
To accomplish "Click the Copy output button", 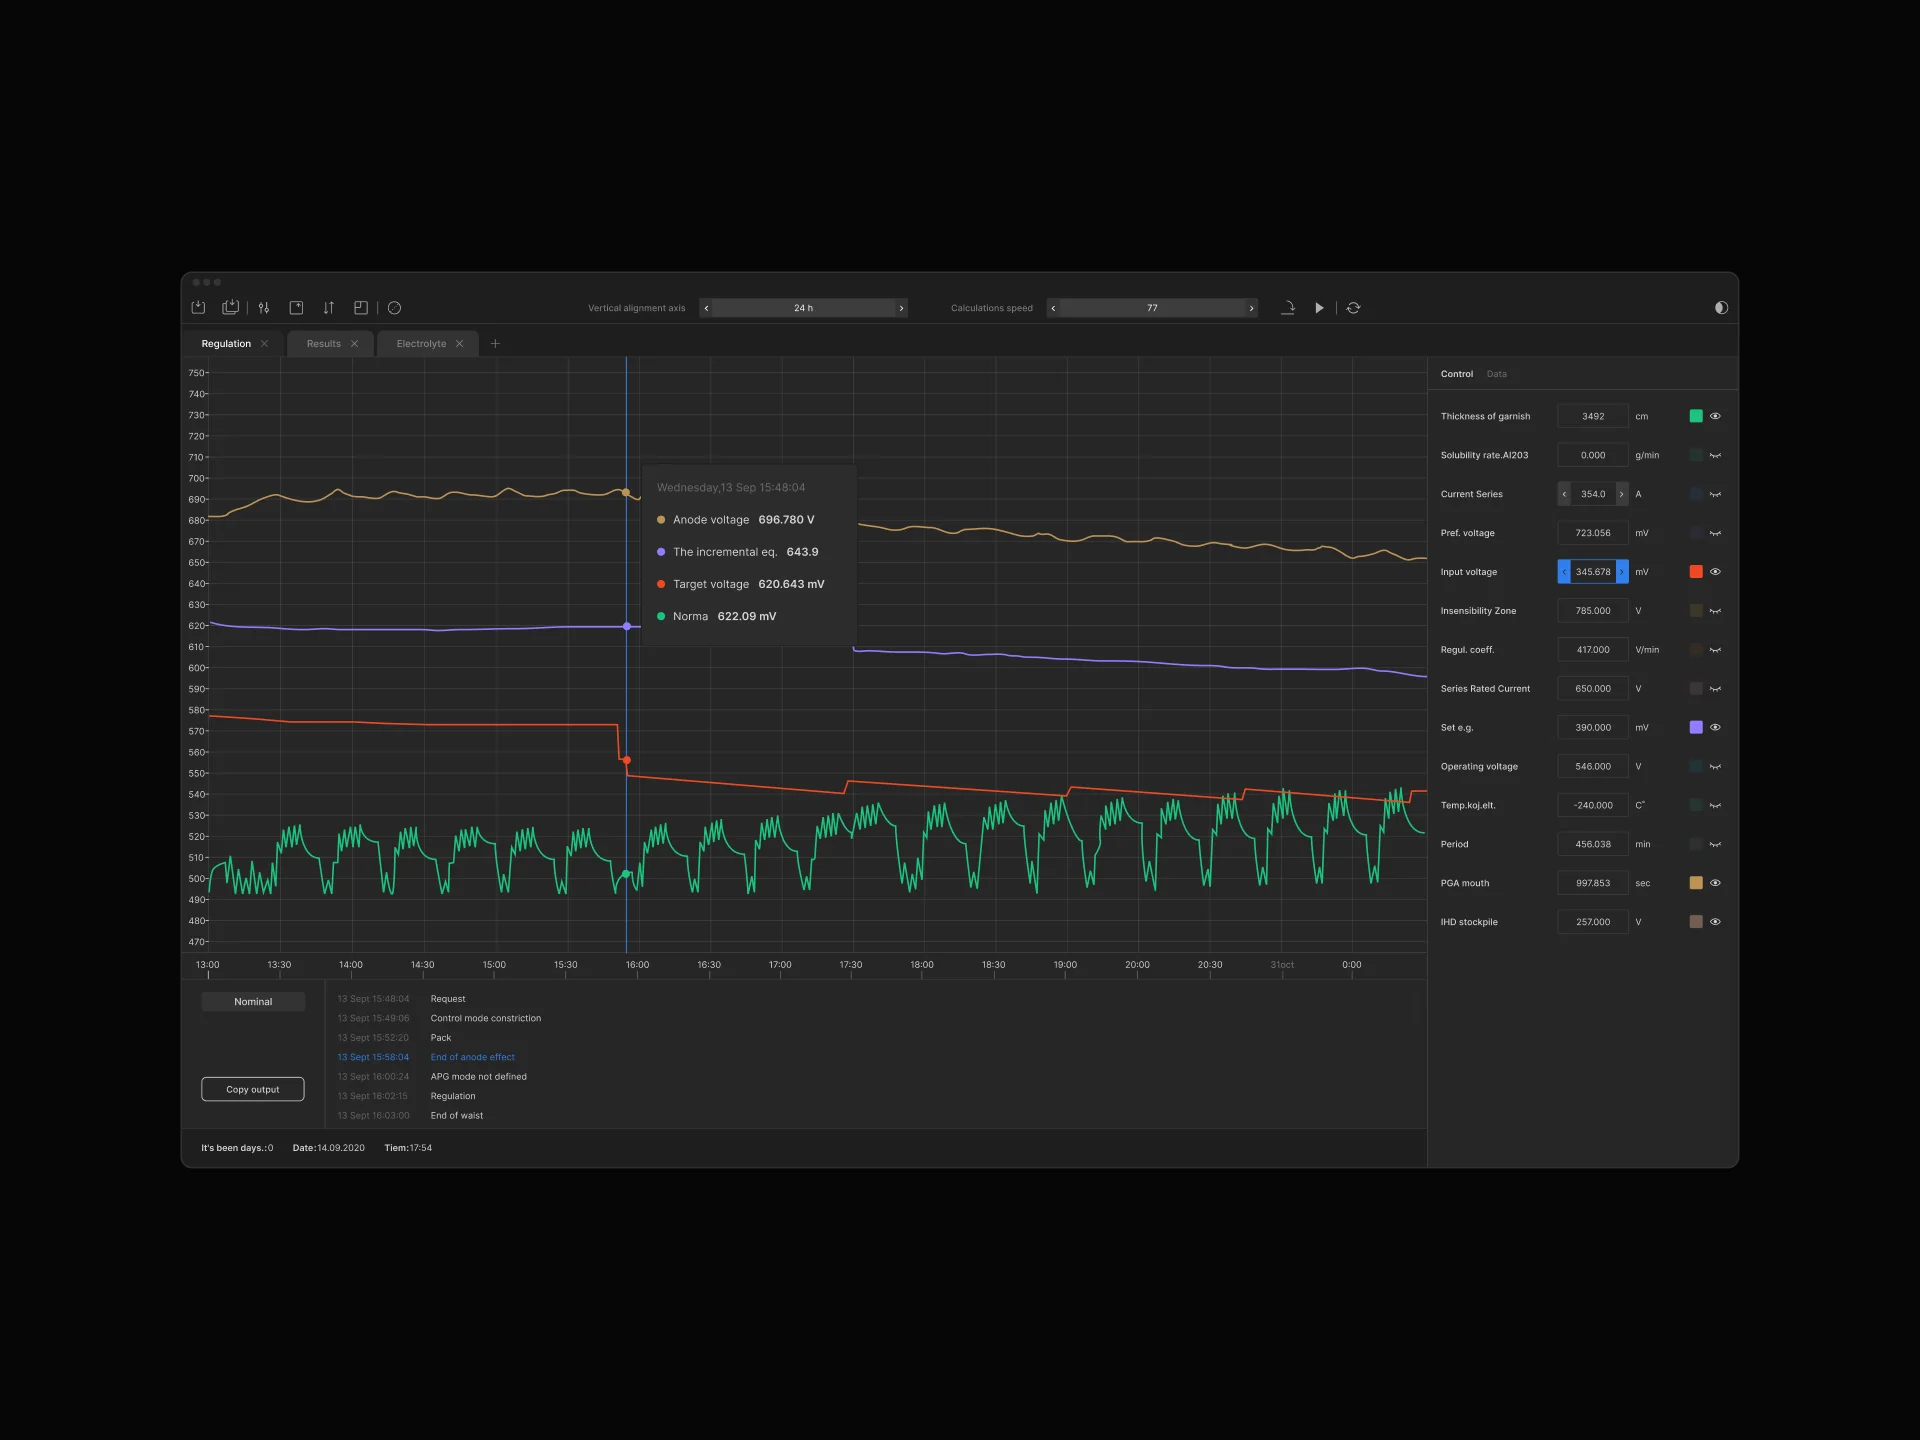I will pos(252,1089).
